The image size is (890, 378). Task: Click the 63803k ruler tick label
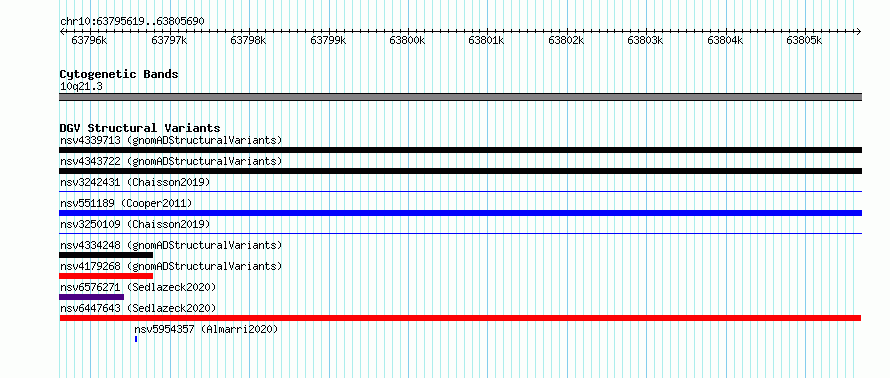coord(645,40)
